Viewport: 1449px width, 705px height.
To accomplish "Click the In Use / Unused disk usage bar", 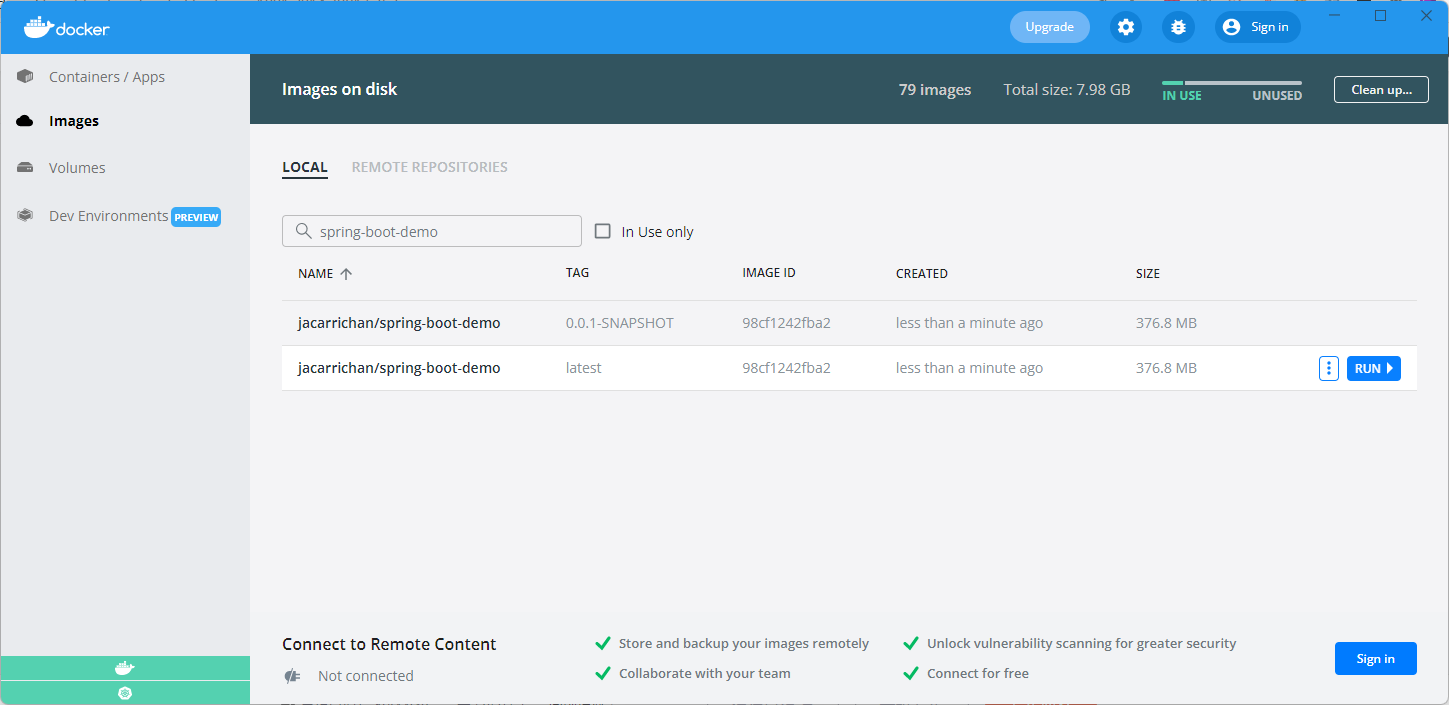I will point(1232,83).
